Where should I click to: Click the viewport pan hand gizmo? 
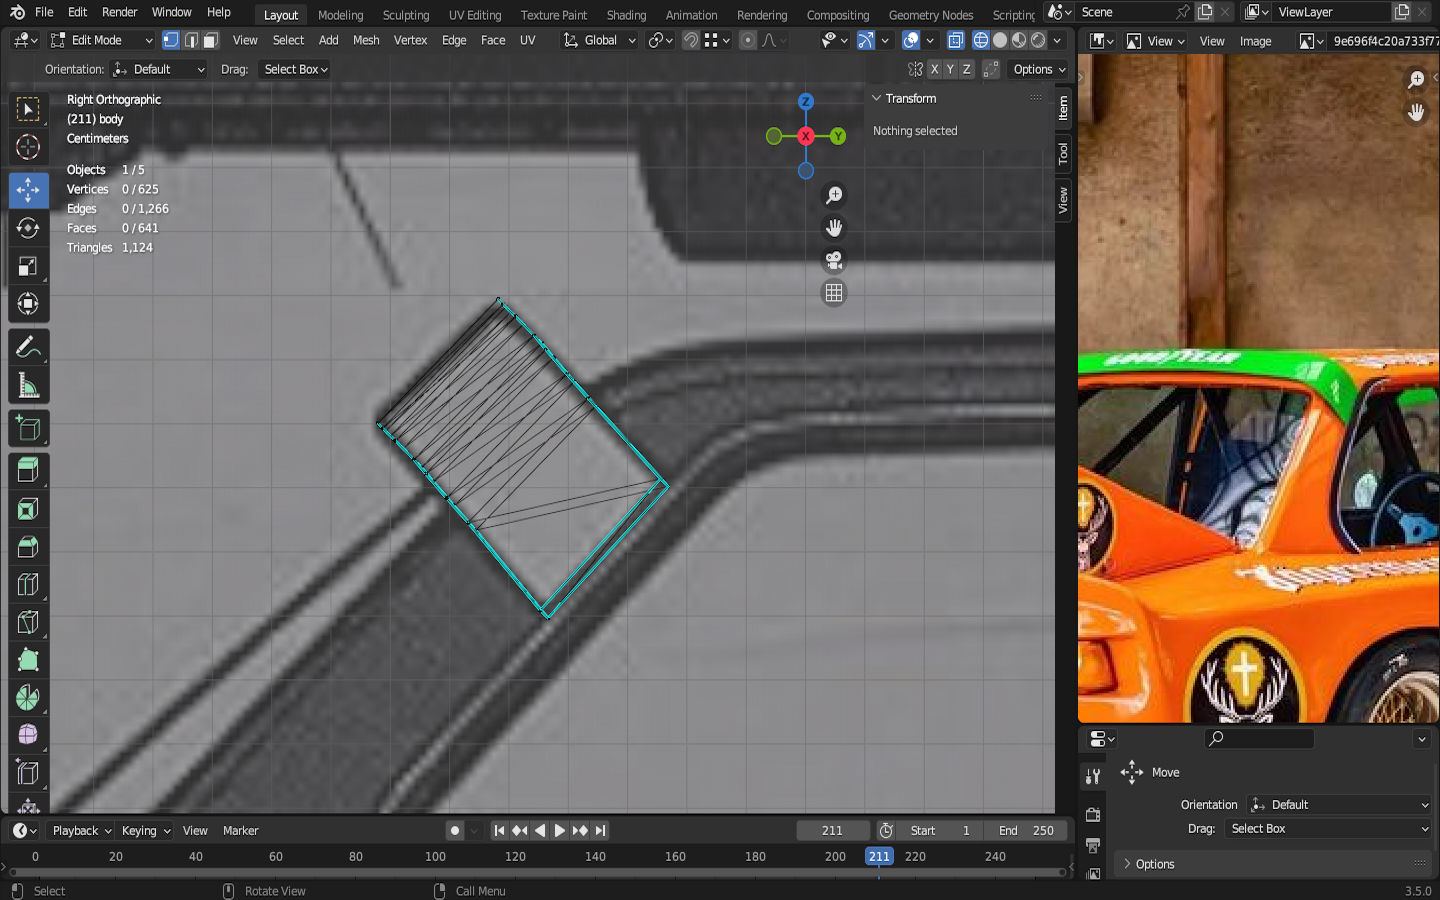pos(834,228)
